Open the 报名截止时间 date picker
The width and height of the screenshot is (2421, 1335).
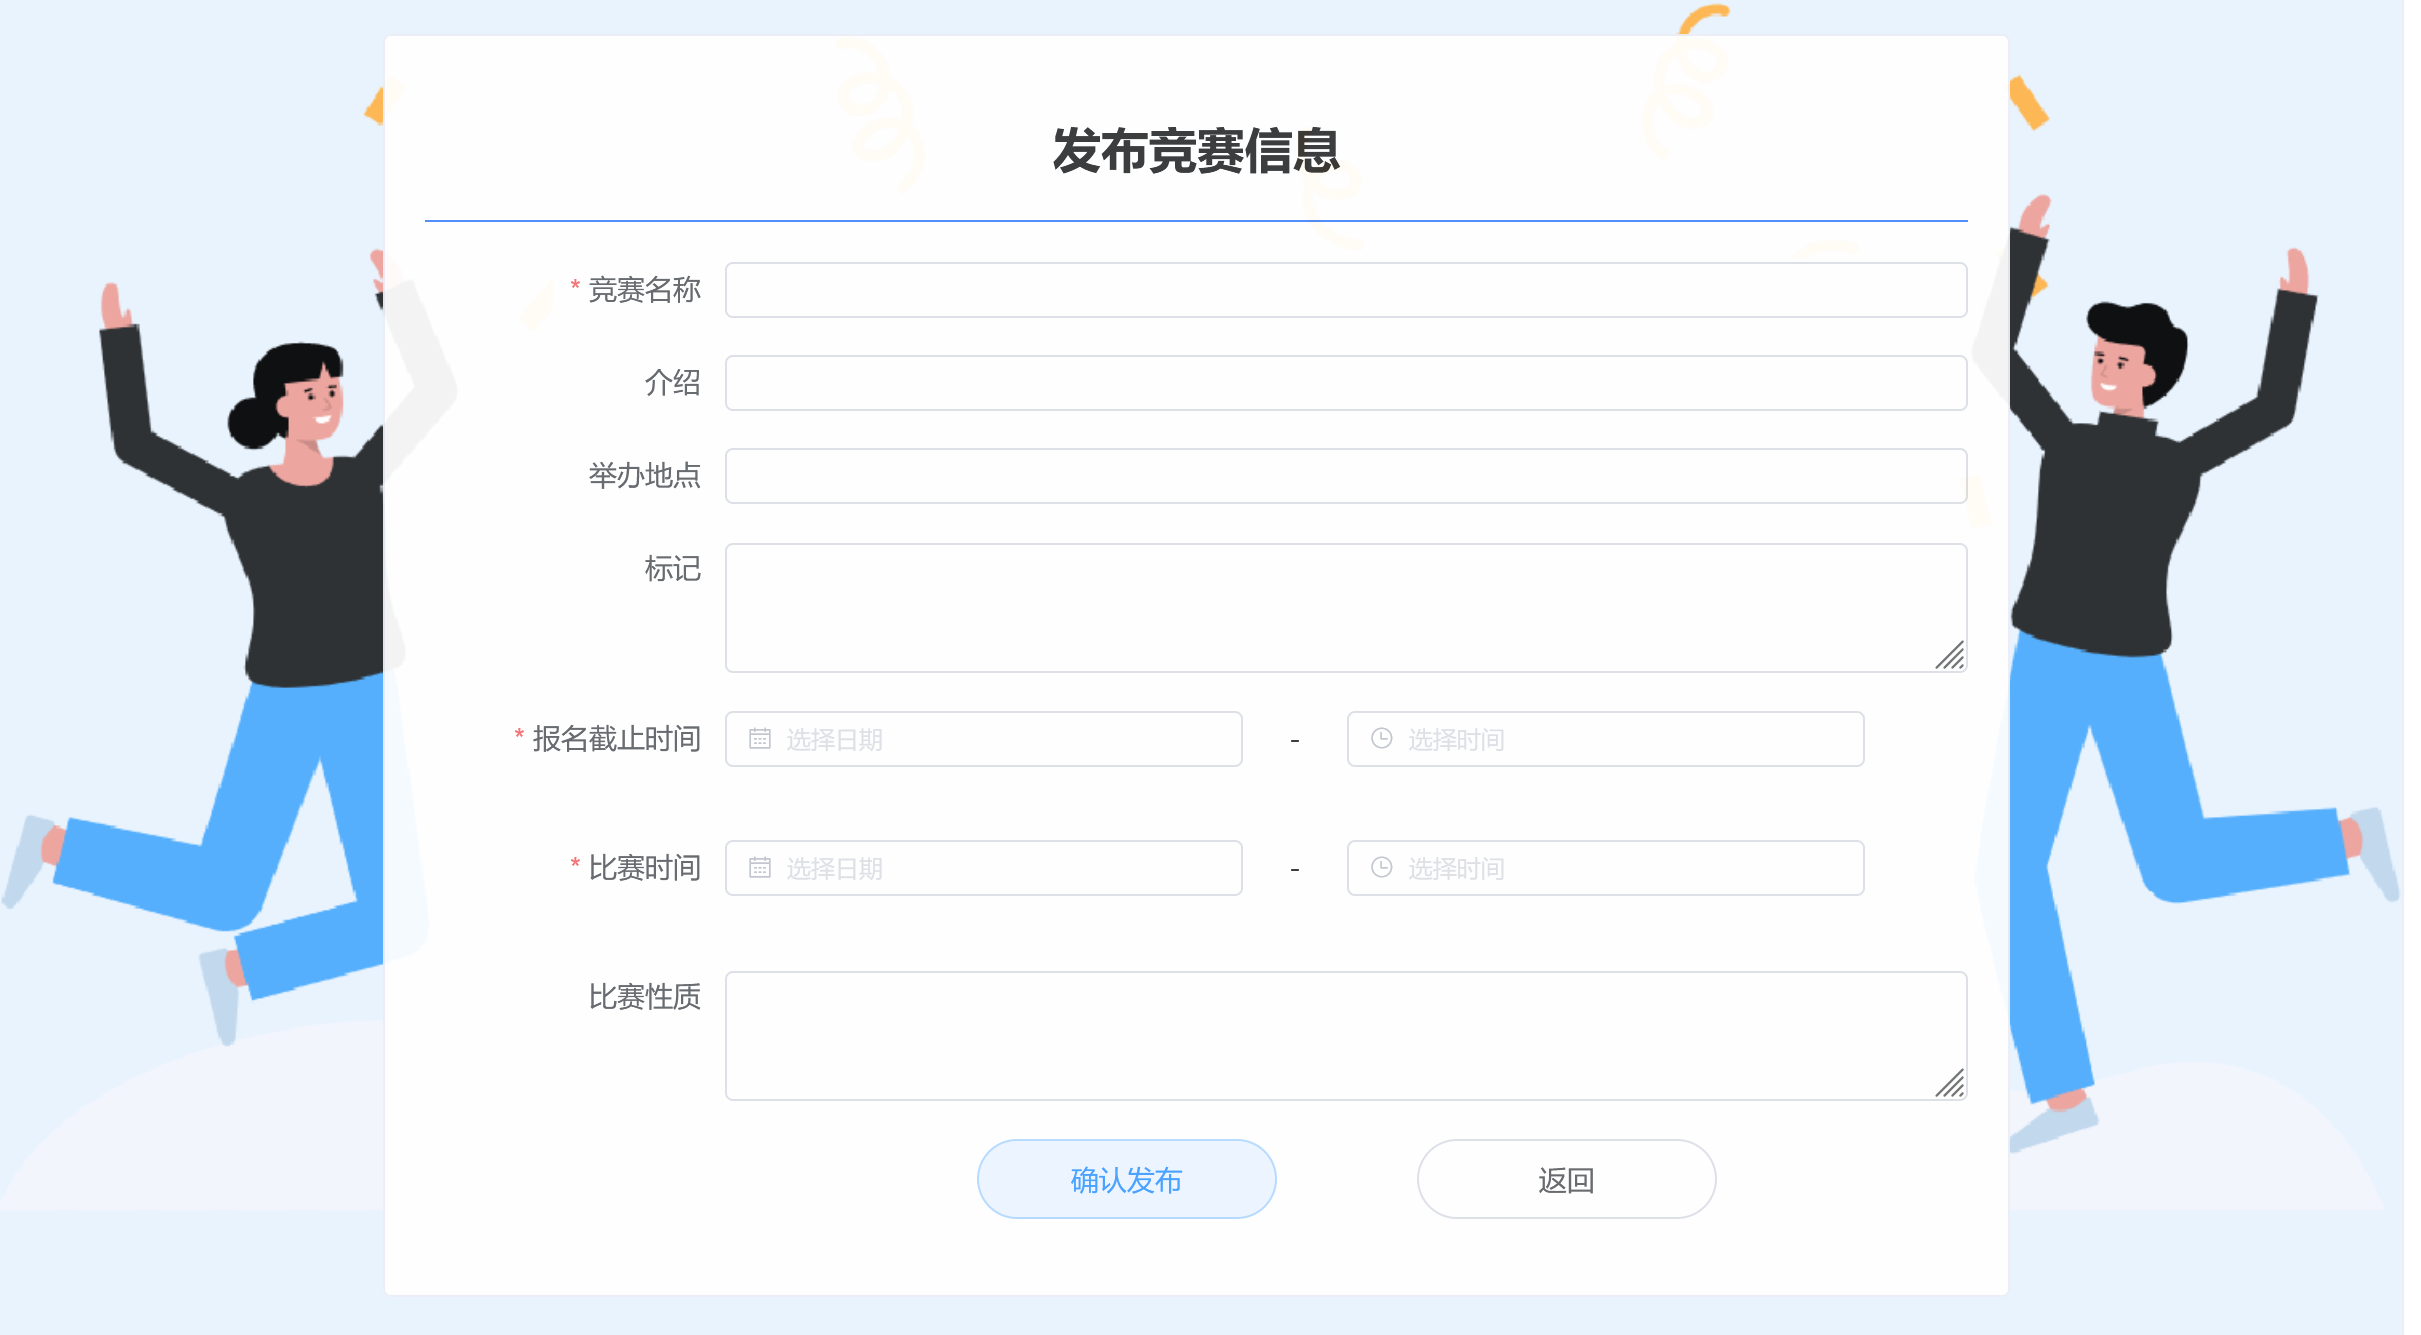pyautogui.click(x=984, y=739)
